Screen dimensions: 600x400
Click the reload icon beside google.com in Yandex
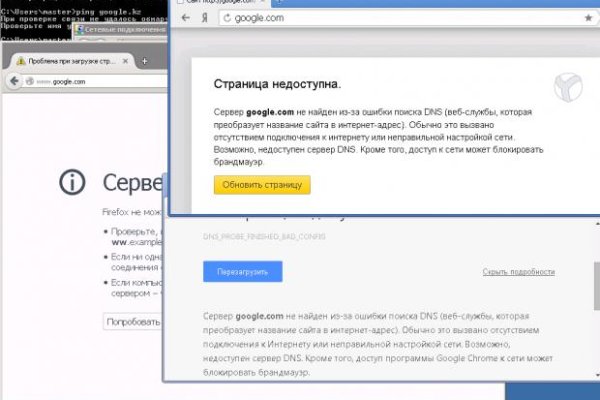click(x=226, y=18)
